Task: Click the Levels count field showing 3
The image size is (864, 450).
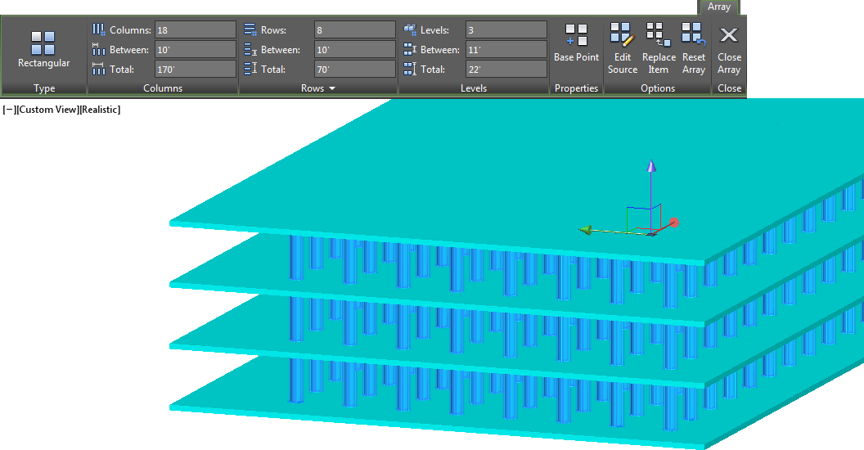Action: (x=506, y=30)
